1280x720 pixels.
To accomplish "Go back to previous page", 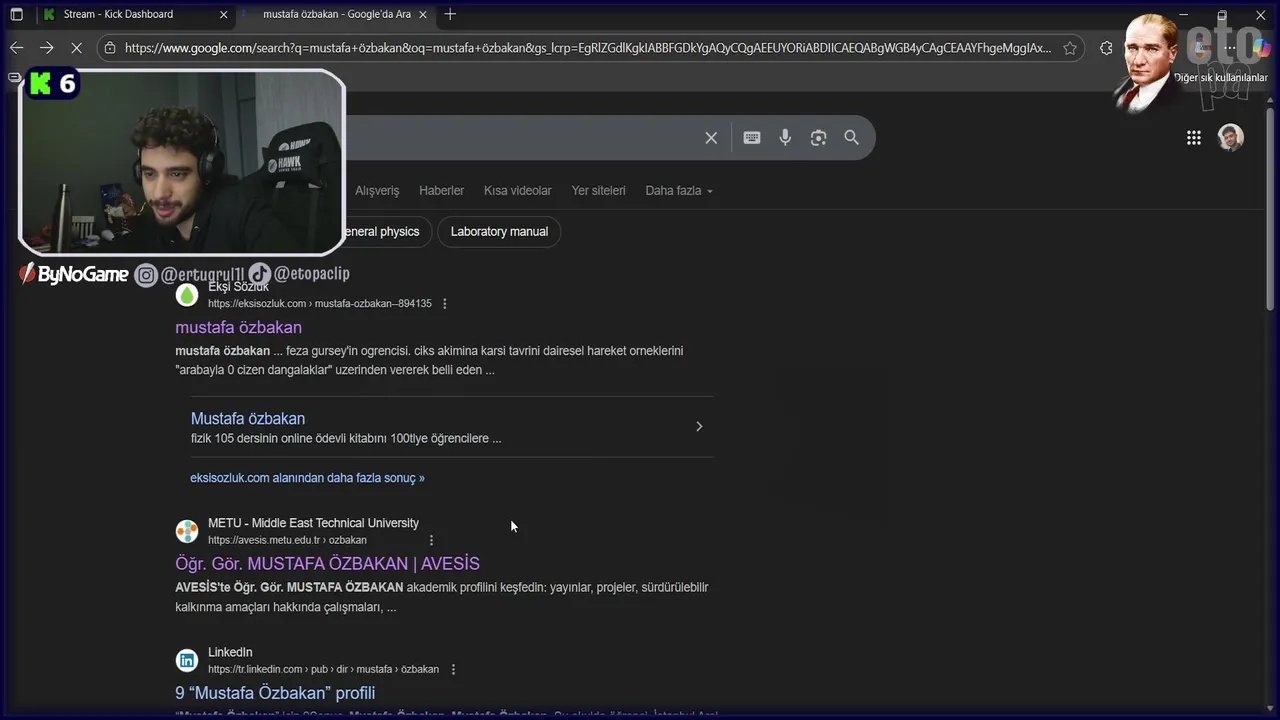I will tap(16, 48).
